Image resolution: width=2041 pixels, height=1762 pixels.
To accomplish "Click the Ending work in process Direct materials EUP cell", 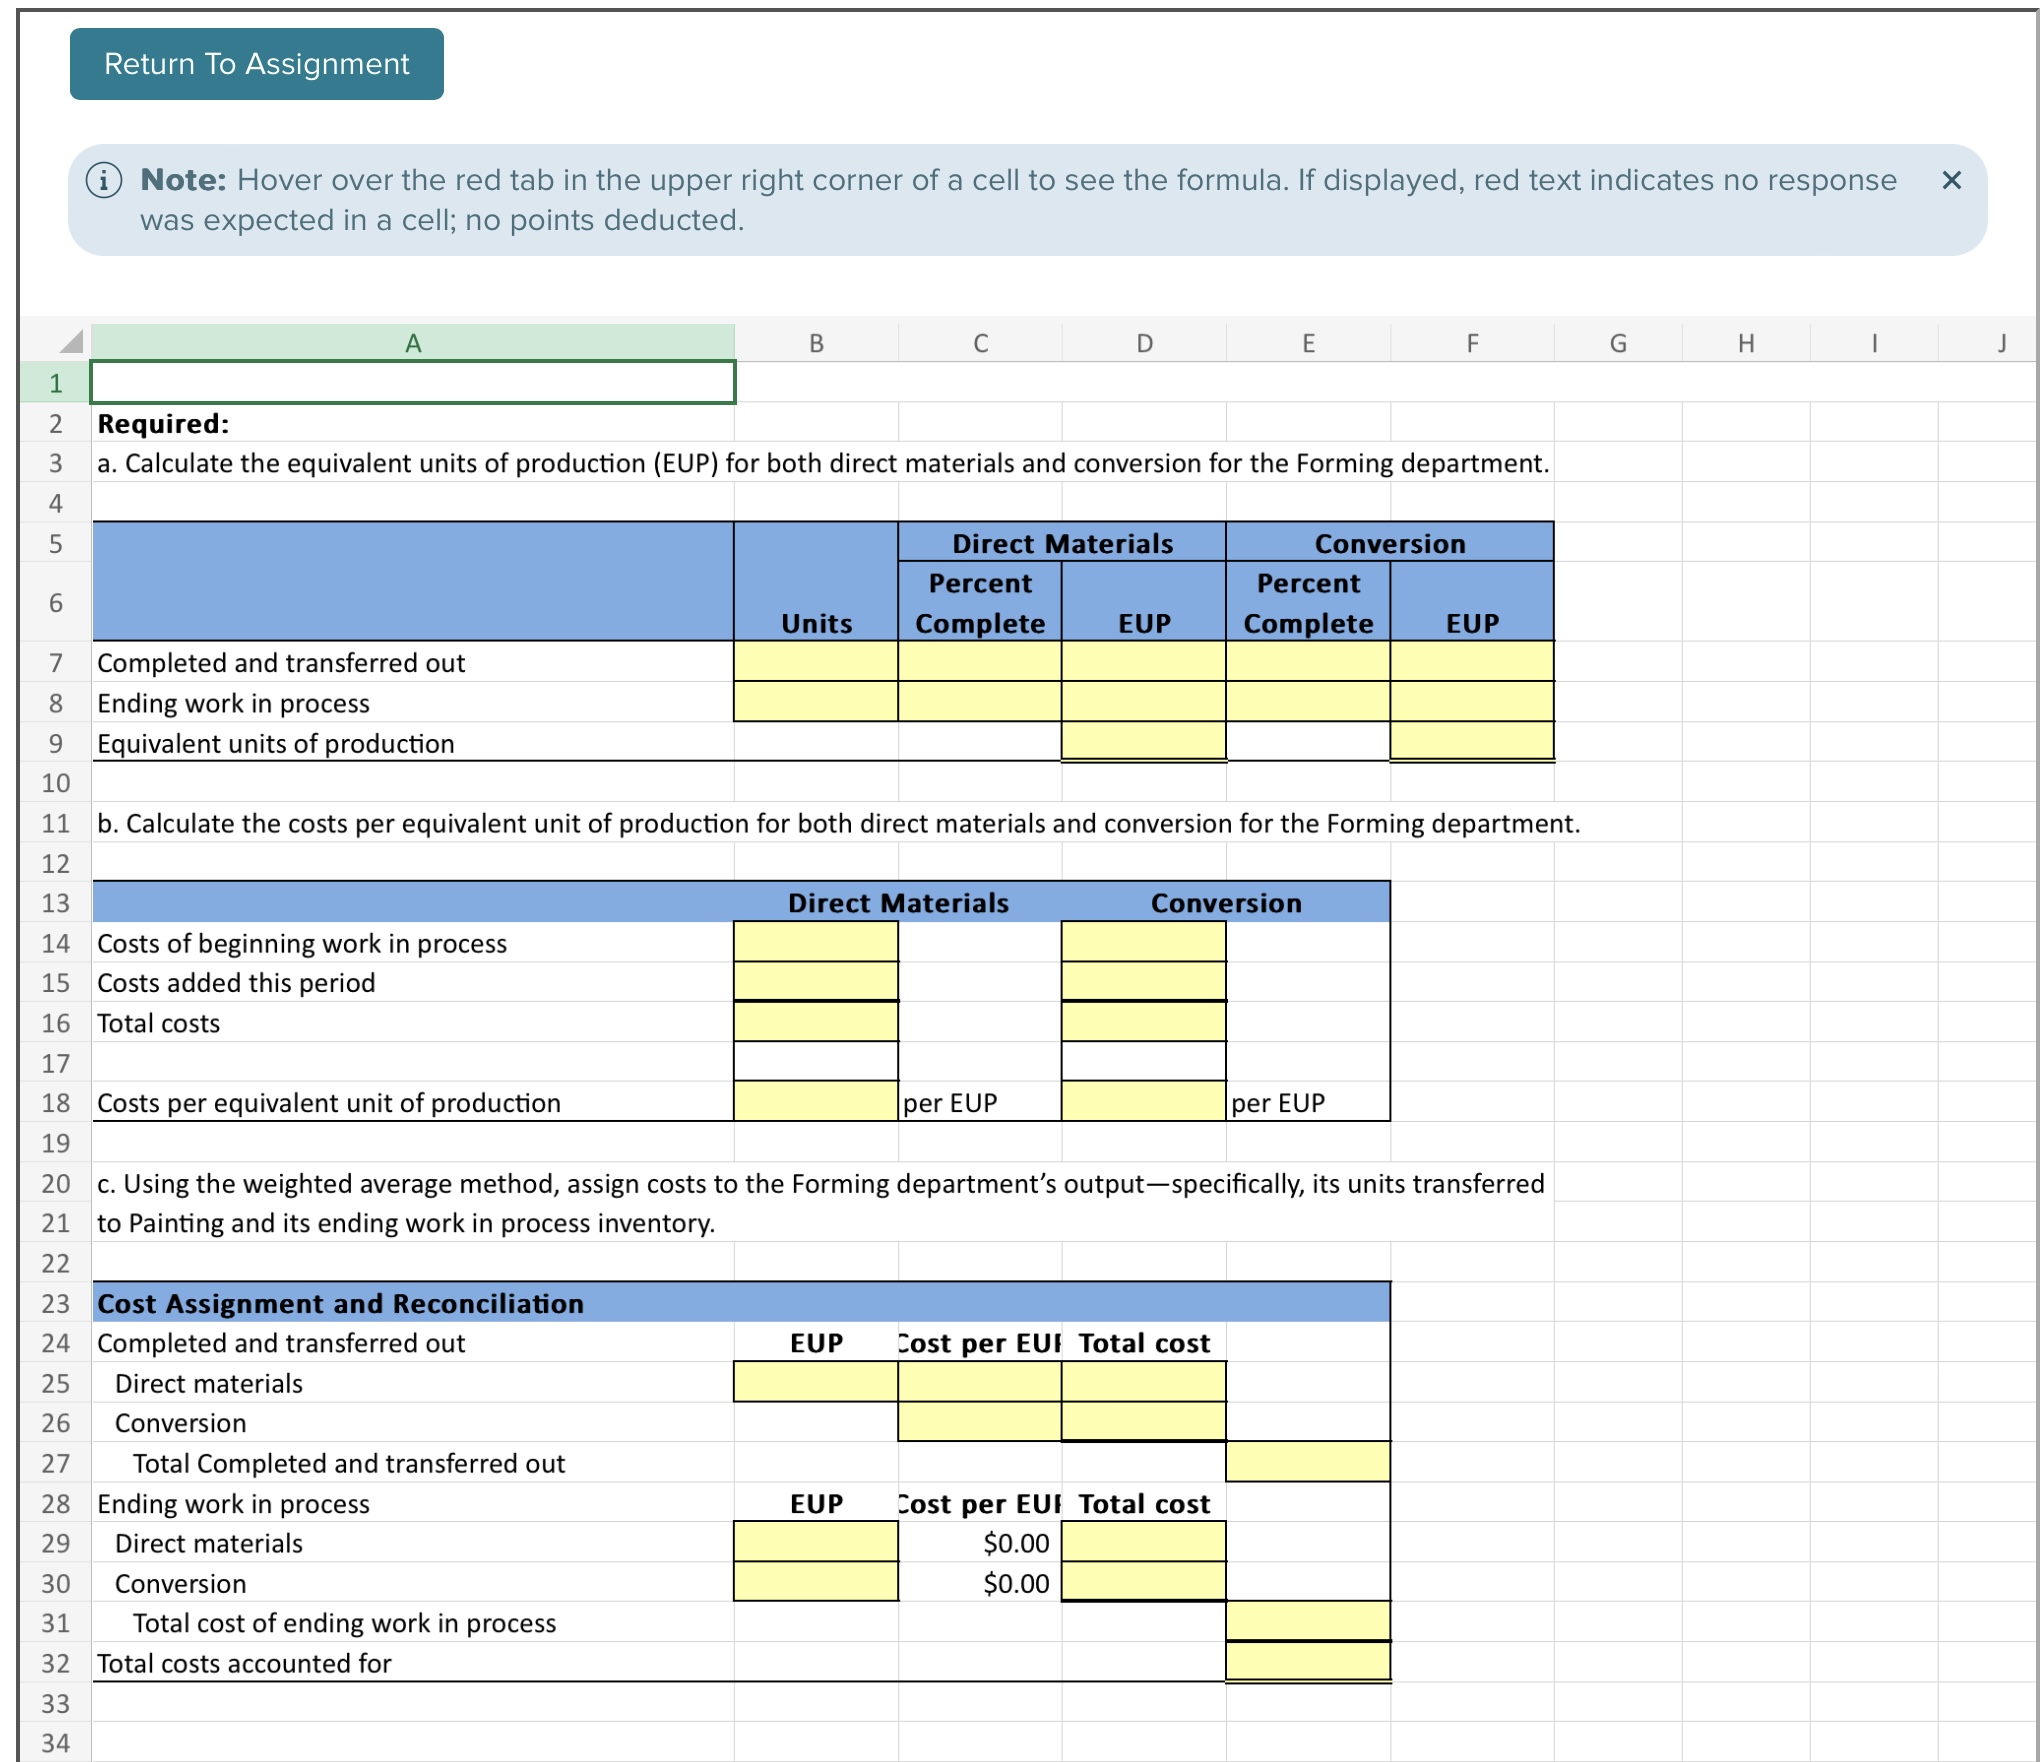I will click(x=815, y=1543).
